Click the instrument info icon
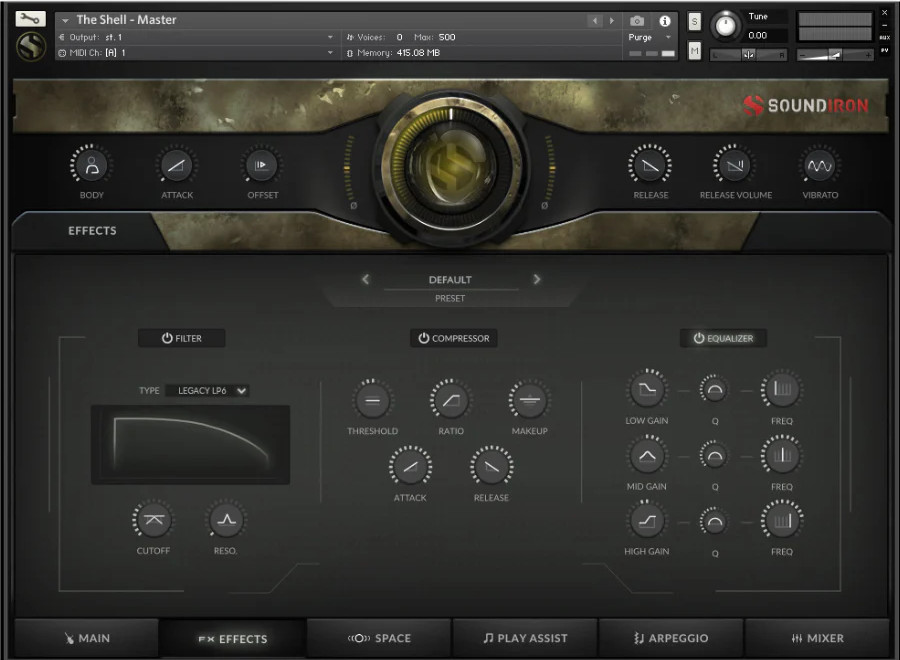Screen dimensions: 900x660 click(665, 20)
